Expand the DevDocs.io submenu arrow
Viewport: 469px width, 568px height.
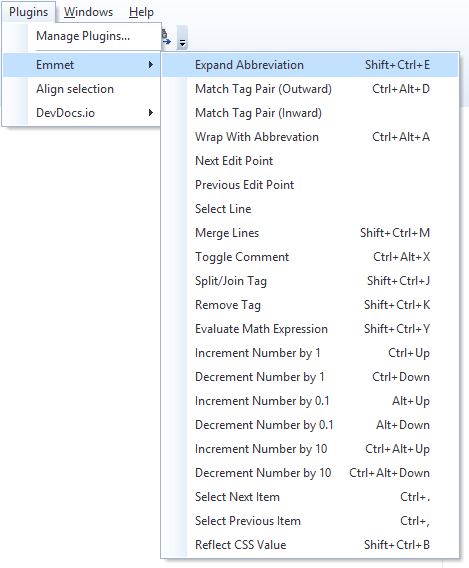click(151, 113)
